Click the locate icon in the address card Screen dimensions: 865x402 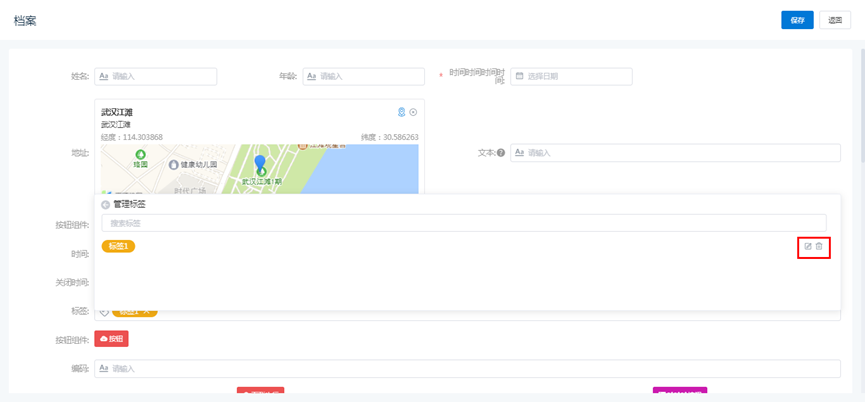click(x=401, y=112)
